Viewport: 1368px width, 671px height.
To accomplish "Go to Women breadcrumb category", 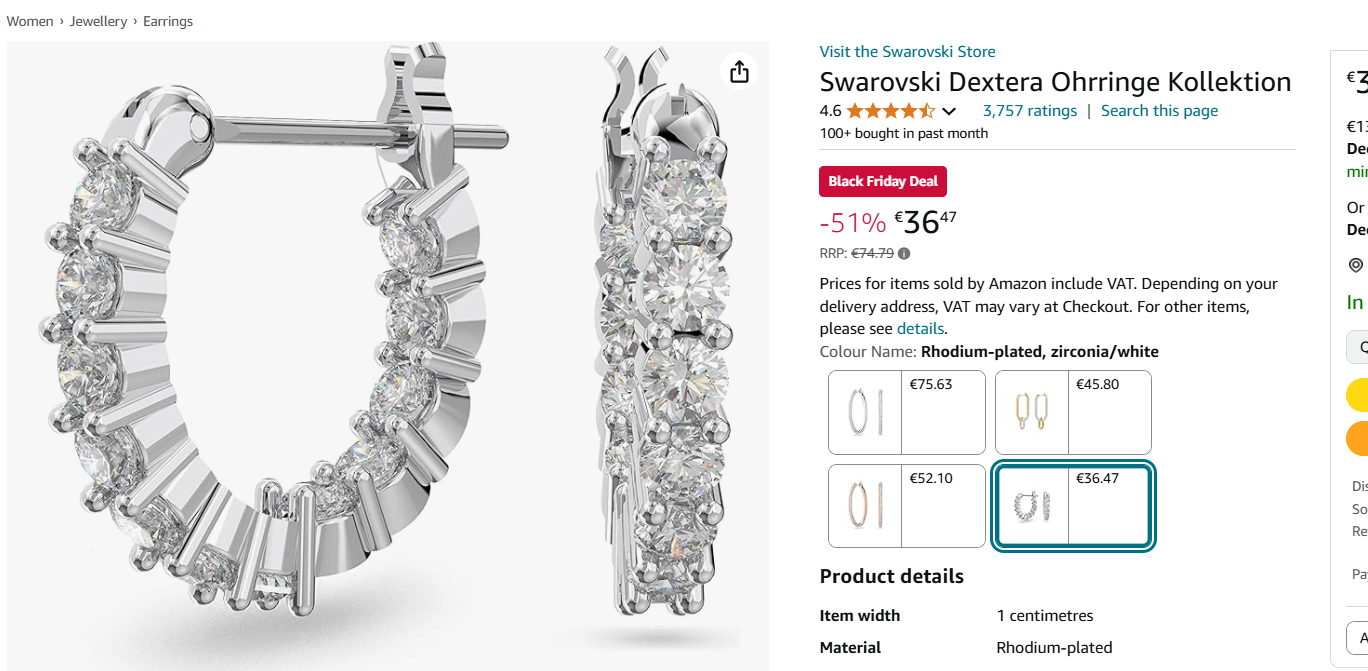I will click(x=30, y=21).
